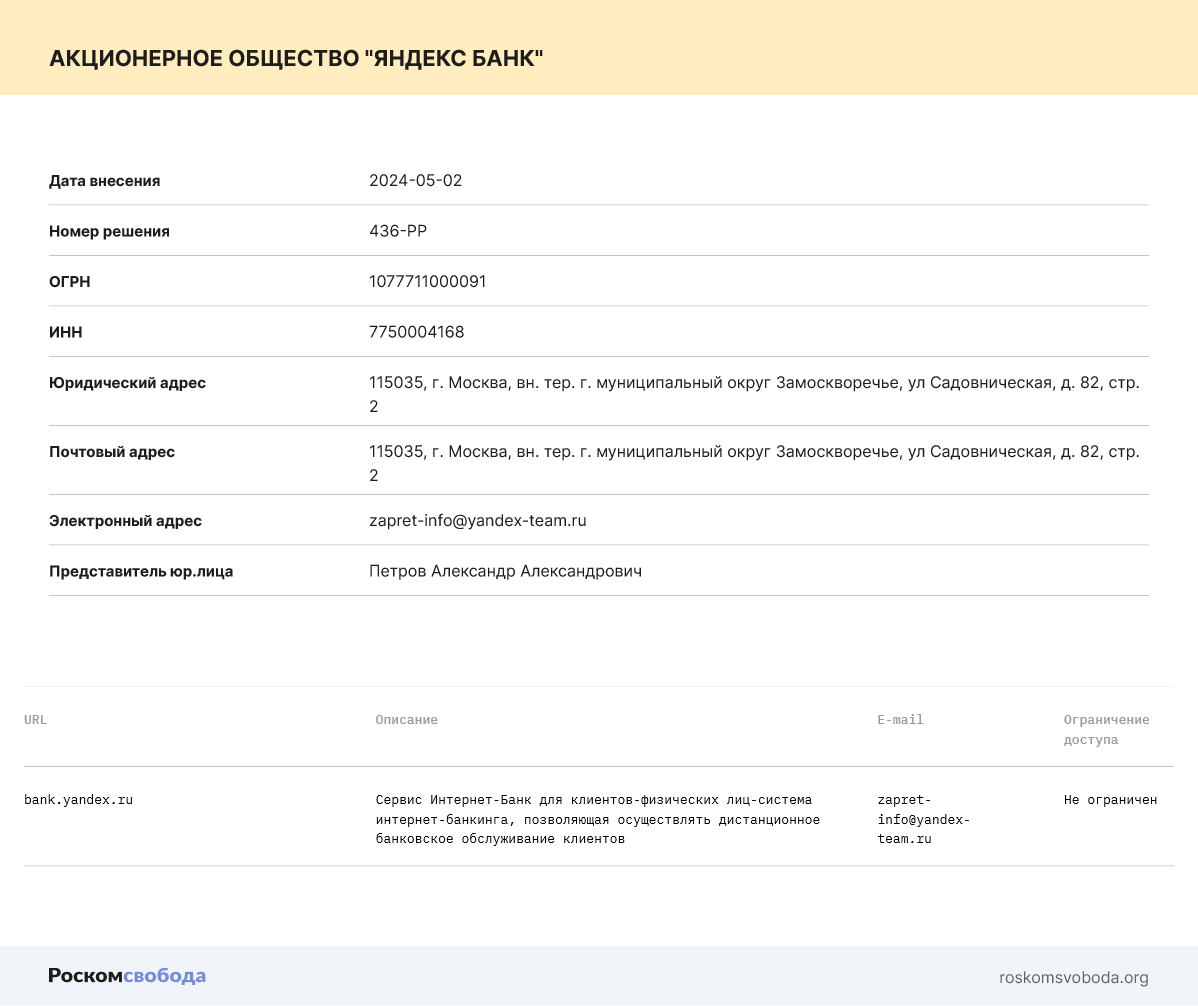This screenshot has height=1006, width=1198.
Task: Select the ОГРН value 1077711000091
Action: pos(427,281)
